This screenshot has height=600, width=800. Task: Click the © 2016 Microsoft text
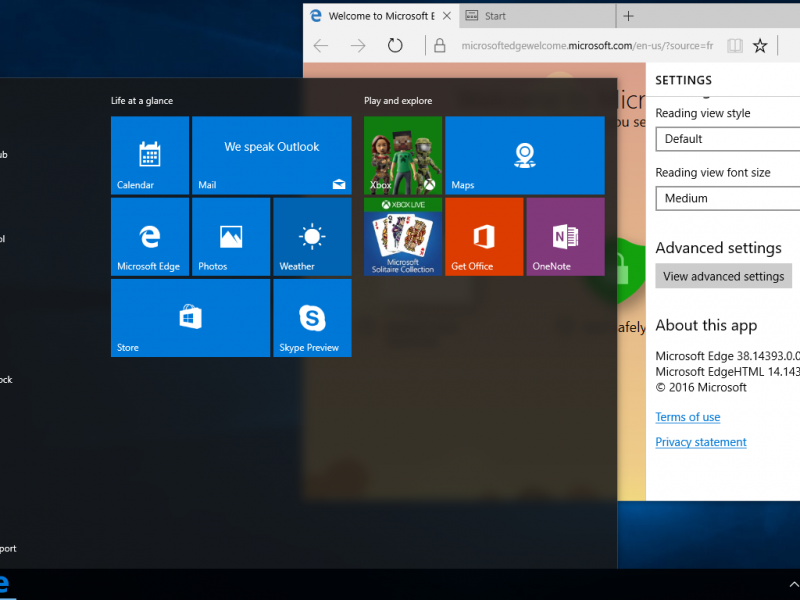pyautogui.click(x=701, y=387)
